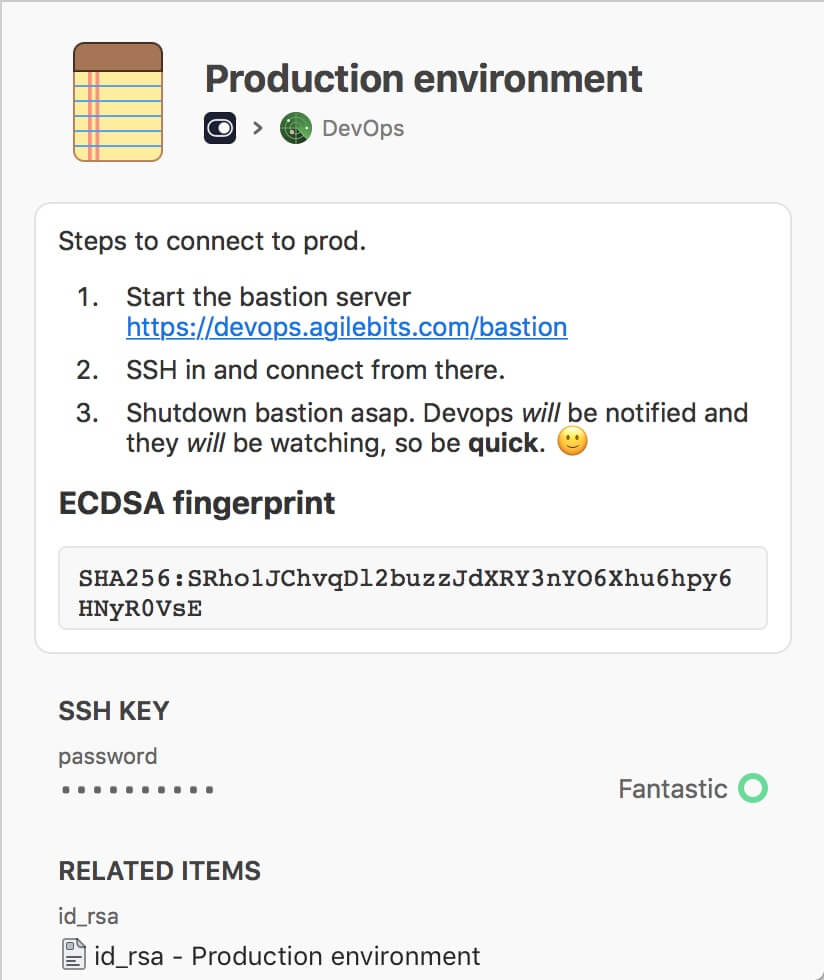Click the file icon beside id_rsa entry
824x980 pixels.
click(x=73, y=956)
